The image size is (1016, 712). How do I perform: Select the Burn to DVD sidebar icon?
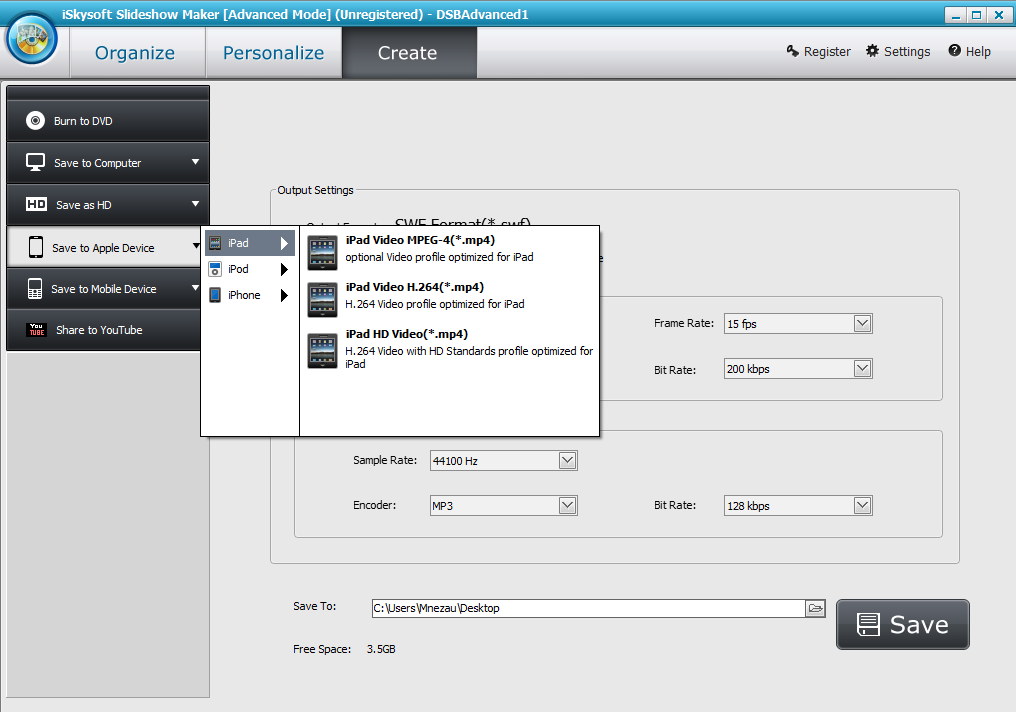coord(35,119)
